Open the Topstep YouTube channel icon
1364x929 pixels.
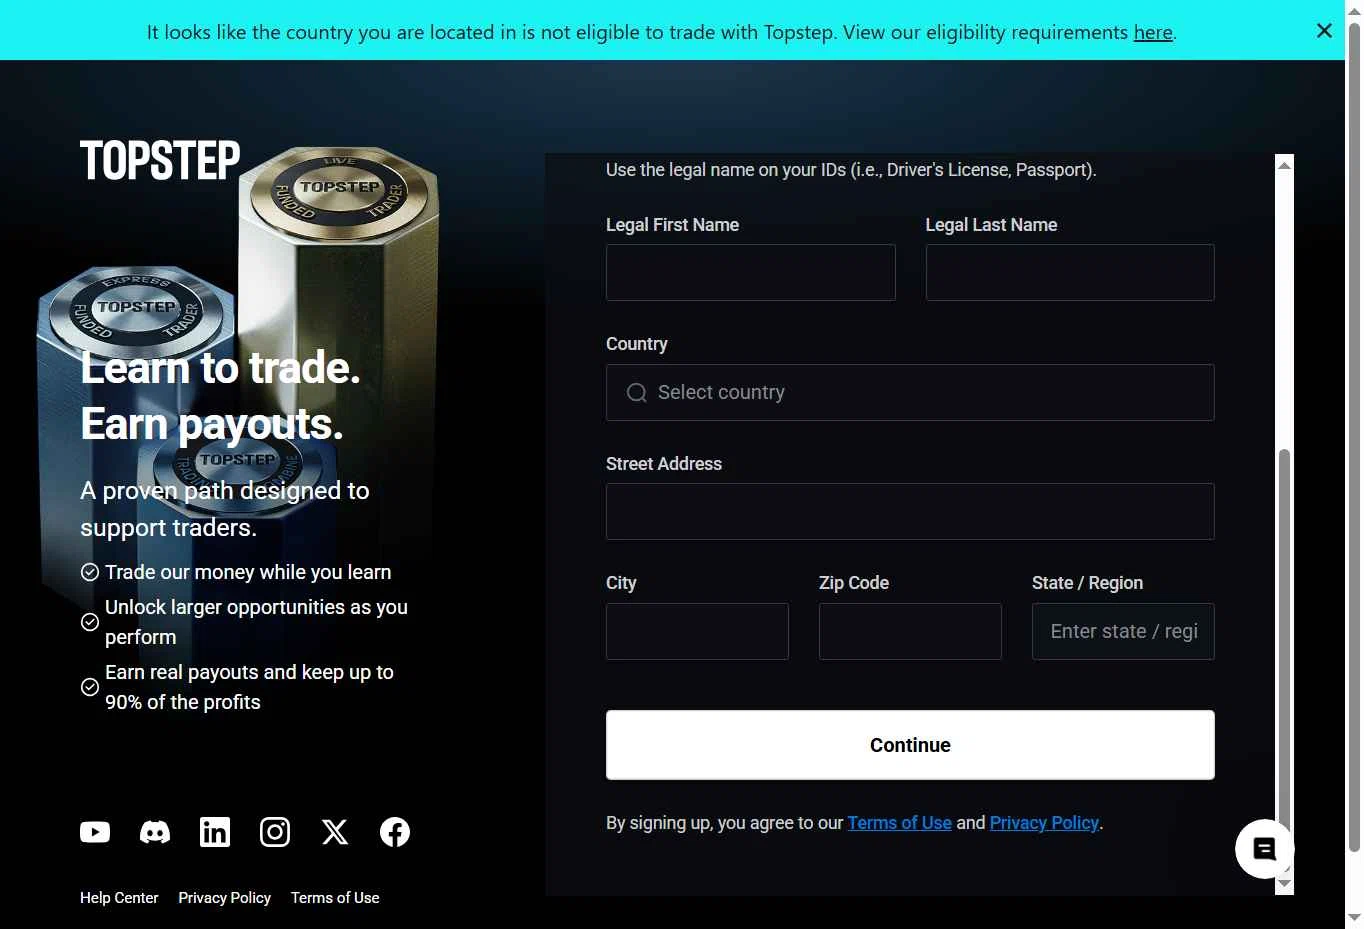pyautogui.click(x=95, y=832)
